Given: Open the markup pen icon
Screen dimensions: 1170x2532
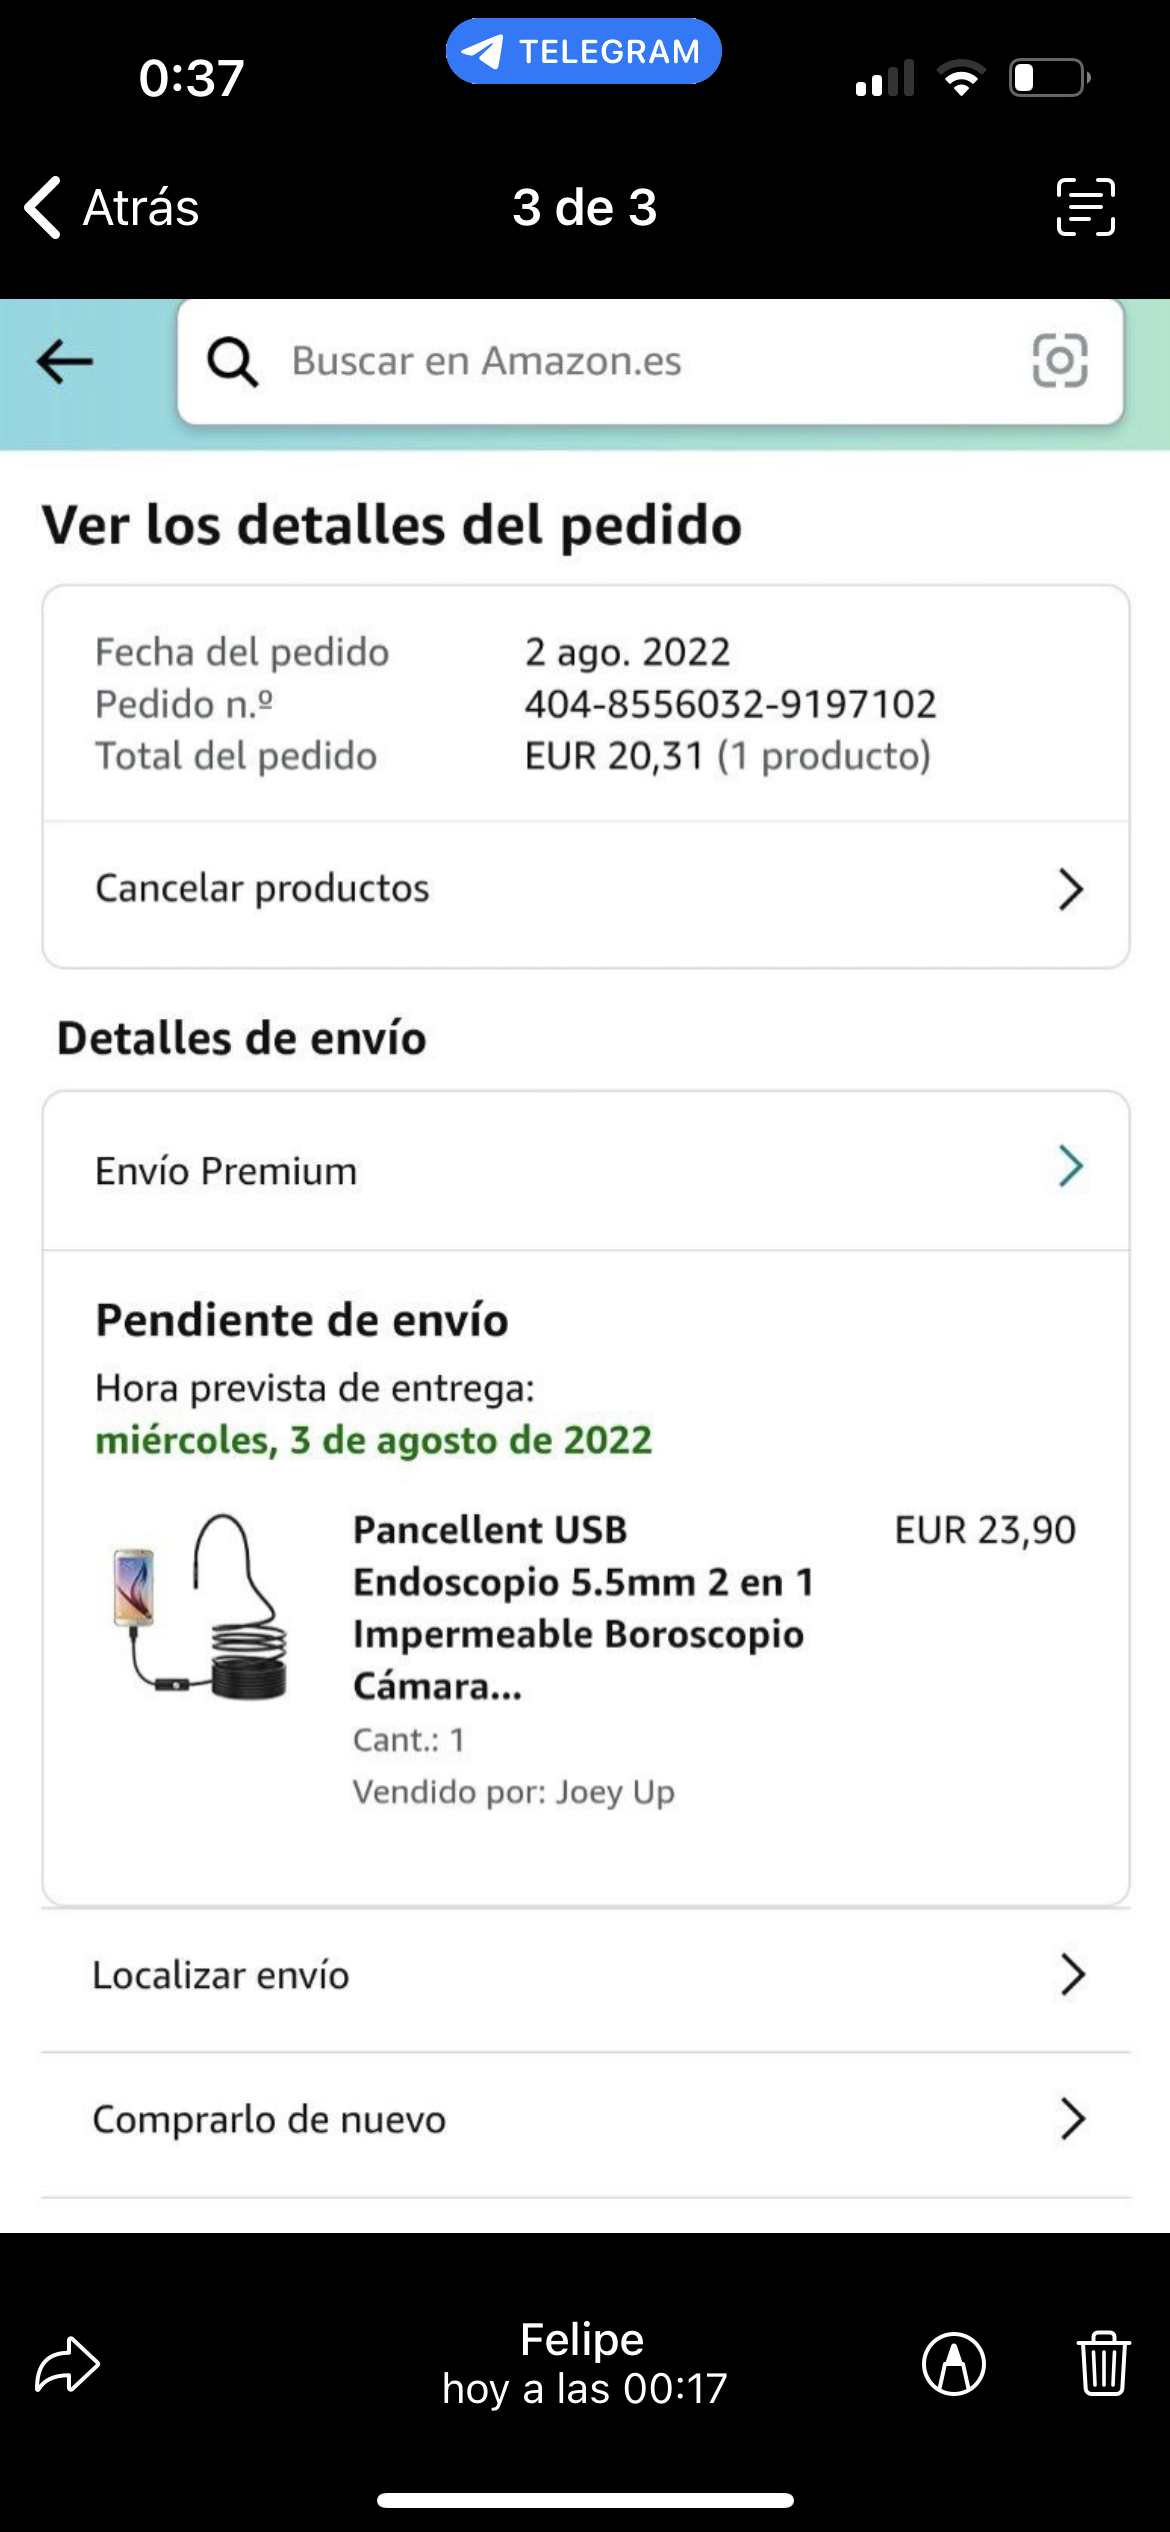Looking at the screenshot, I should click(x=954, y=2365).
